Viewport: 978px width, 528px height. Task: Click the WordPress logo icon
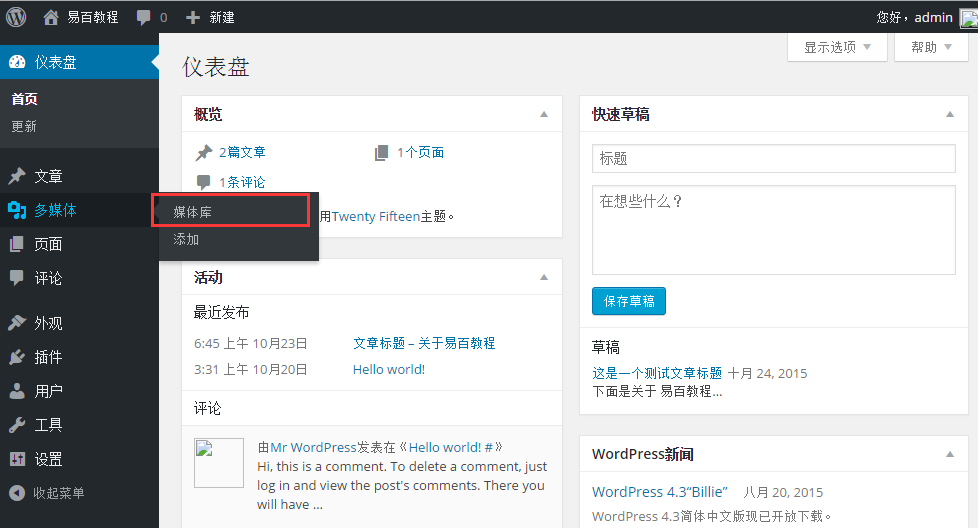(x=16, y=17)
